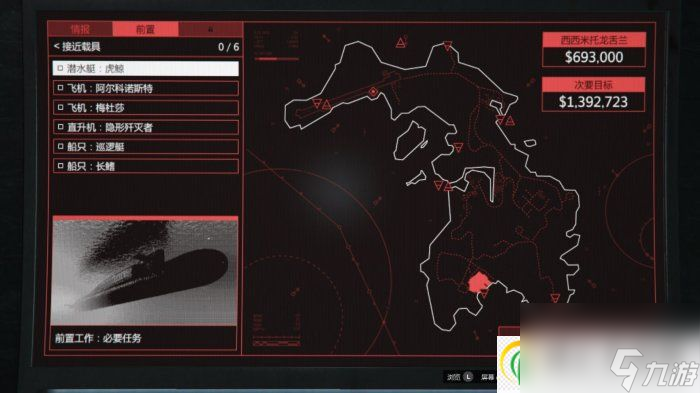Switch to the 情报 tab

pyautogui.click(x=80, y=29)
